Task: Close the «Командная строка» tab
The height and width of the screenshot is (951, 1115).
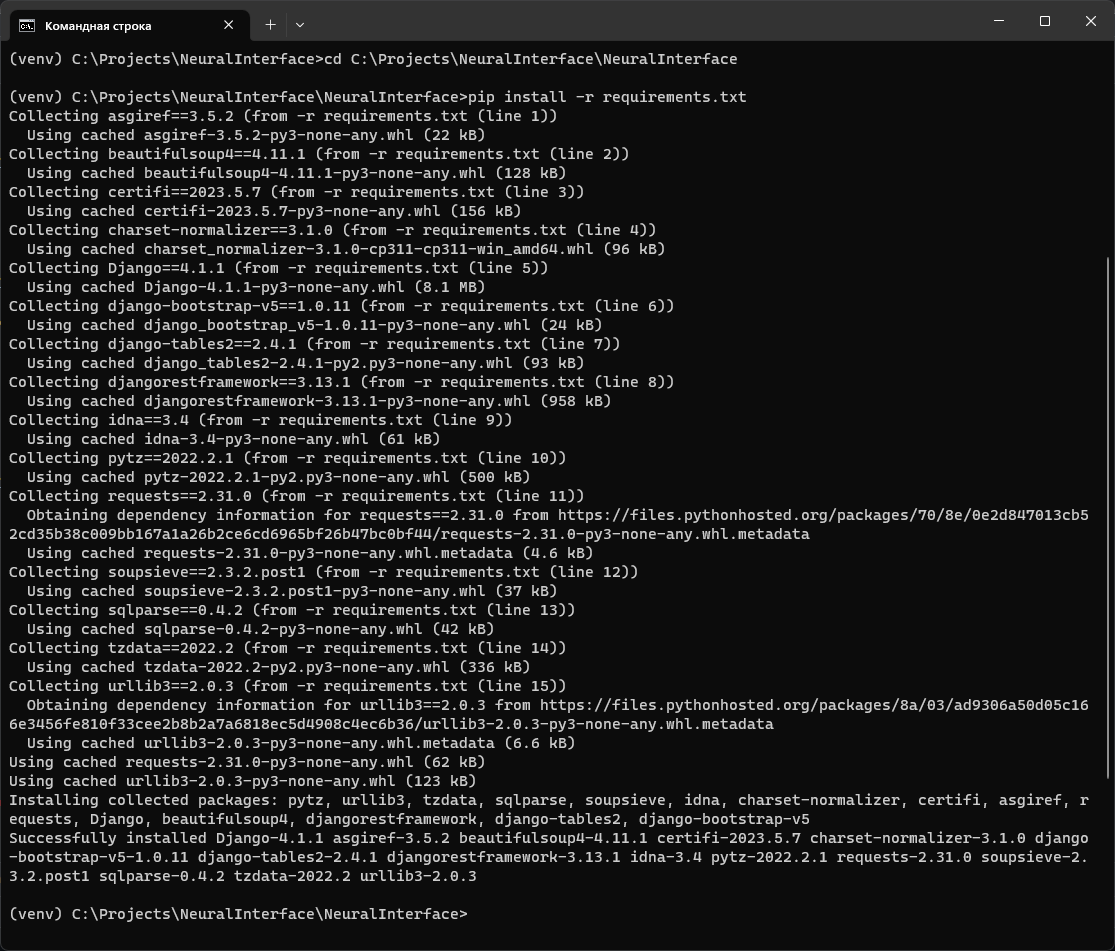Action: 228,24
